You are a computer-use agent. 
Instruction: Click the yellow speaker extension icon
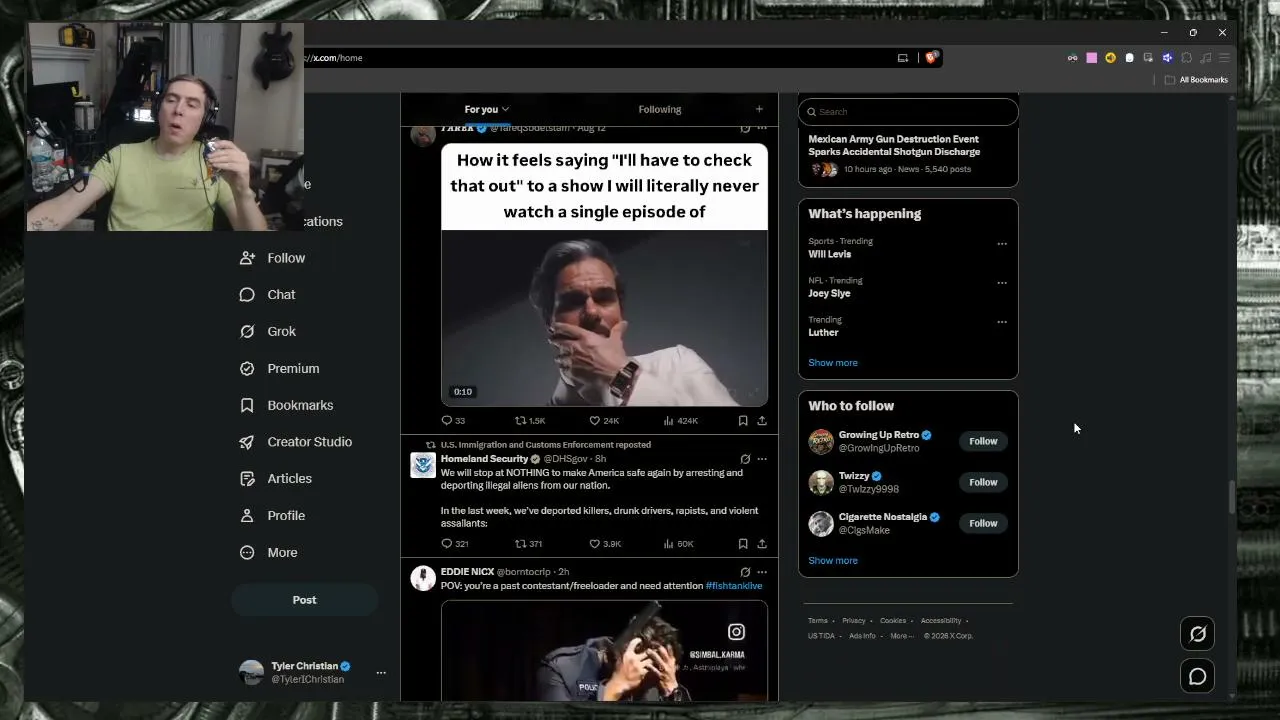click(1110, 58)
